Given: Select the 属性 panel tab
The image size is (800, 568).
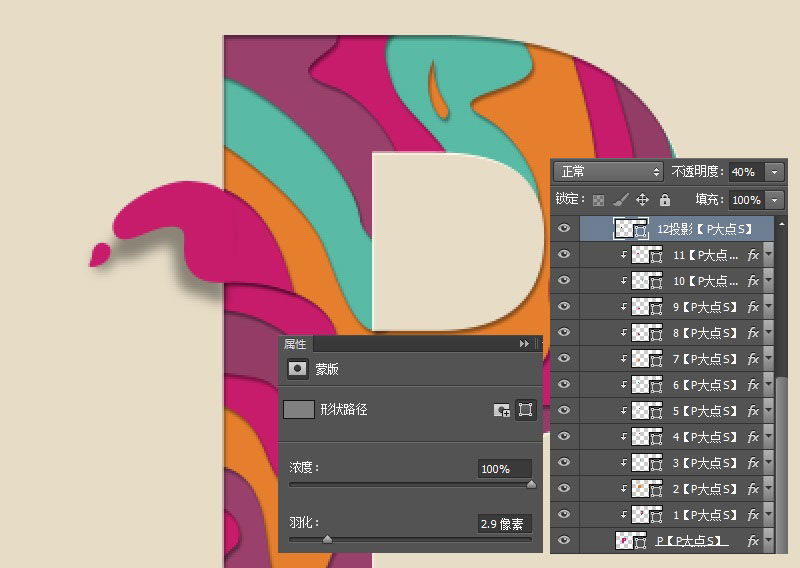Looking at the screenshot, I should 296,344.
